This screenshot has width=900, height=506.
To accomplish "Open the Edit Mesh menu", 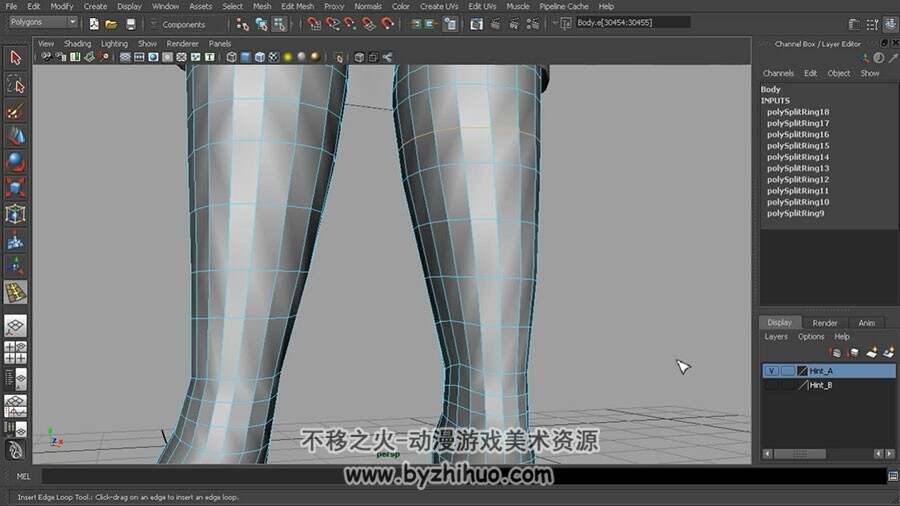I will click(x=297, y=6).
